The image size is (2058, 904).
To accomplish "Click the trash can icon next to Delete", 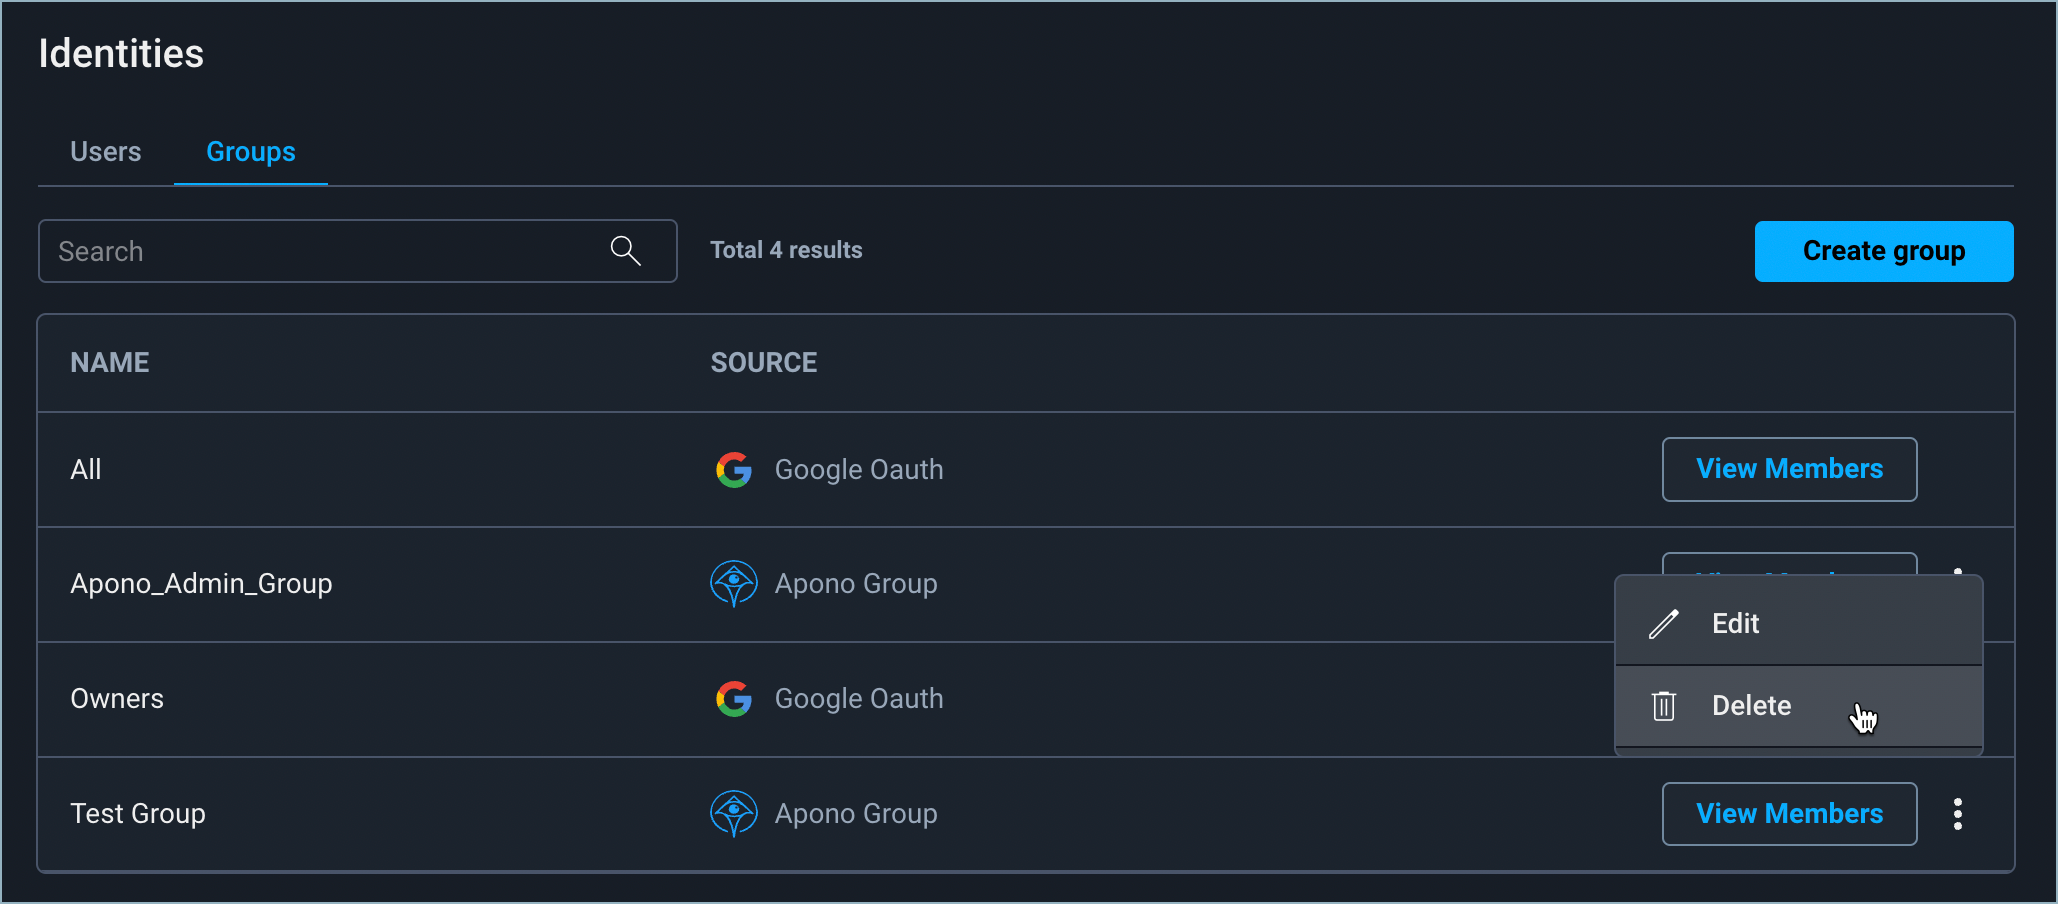I will pyautogui.click(x=1663, y=706).
